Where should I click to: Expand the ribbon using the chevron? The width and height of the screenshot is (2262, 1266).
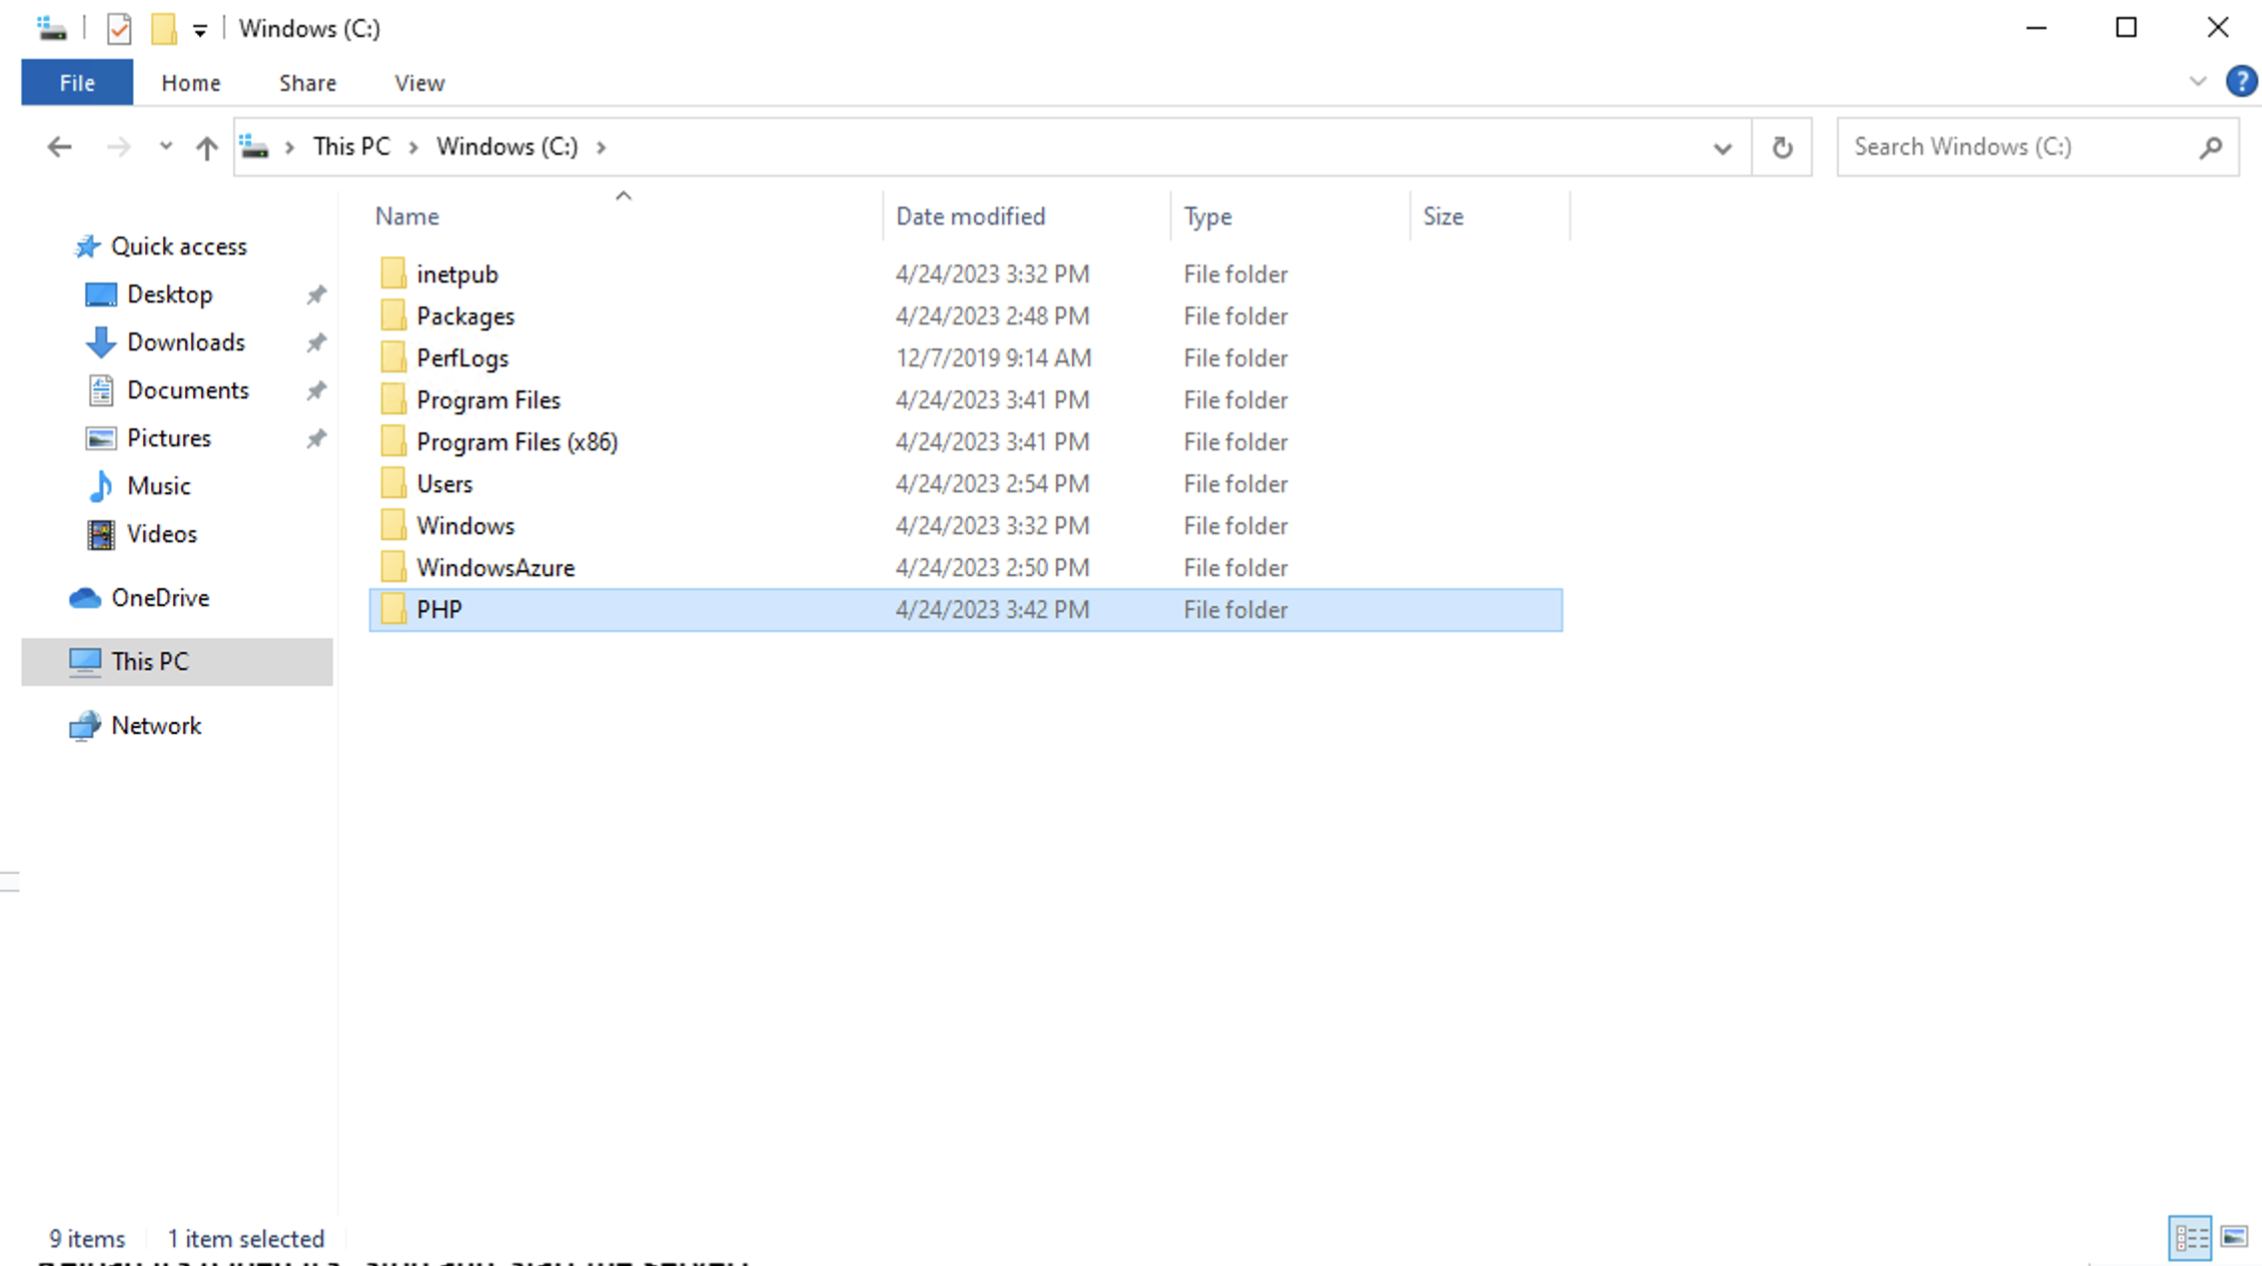(x=2197, y=81)
